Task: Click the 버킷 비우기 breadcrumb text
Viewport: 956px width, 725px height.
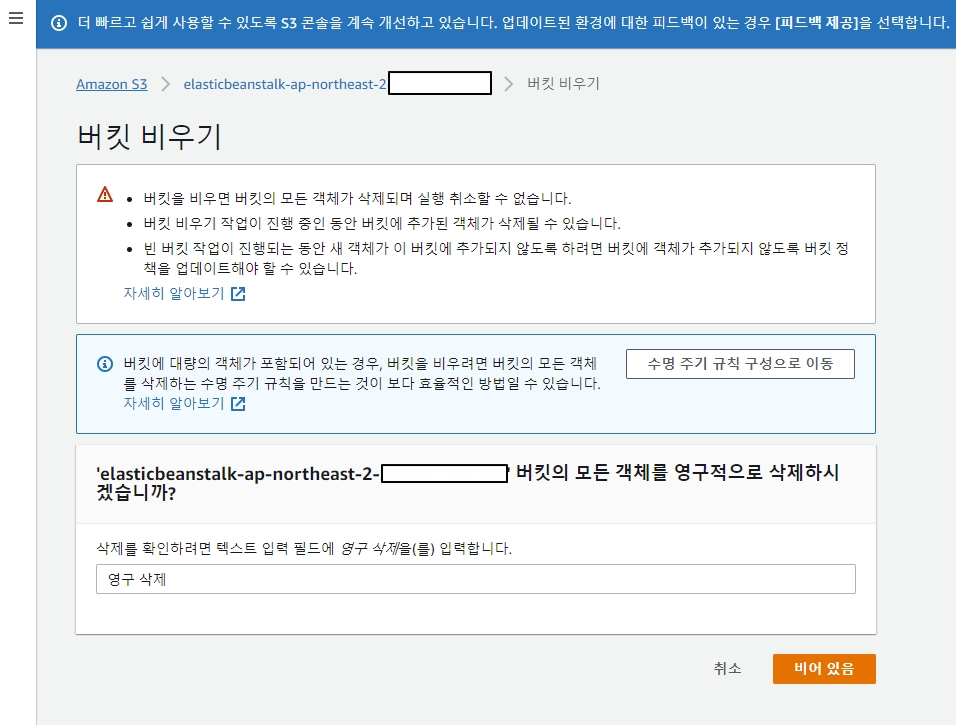Action: 563,84
